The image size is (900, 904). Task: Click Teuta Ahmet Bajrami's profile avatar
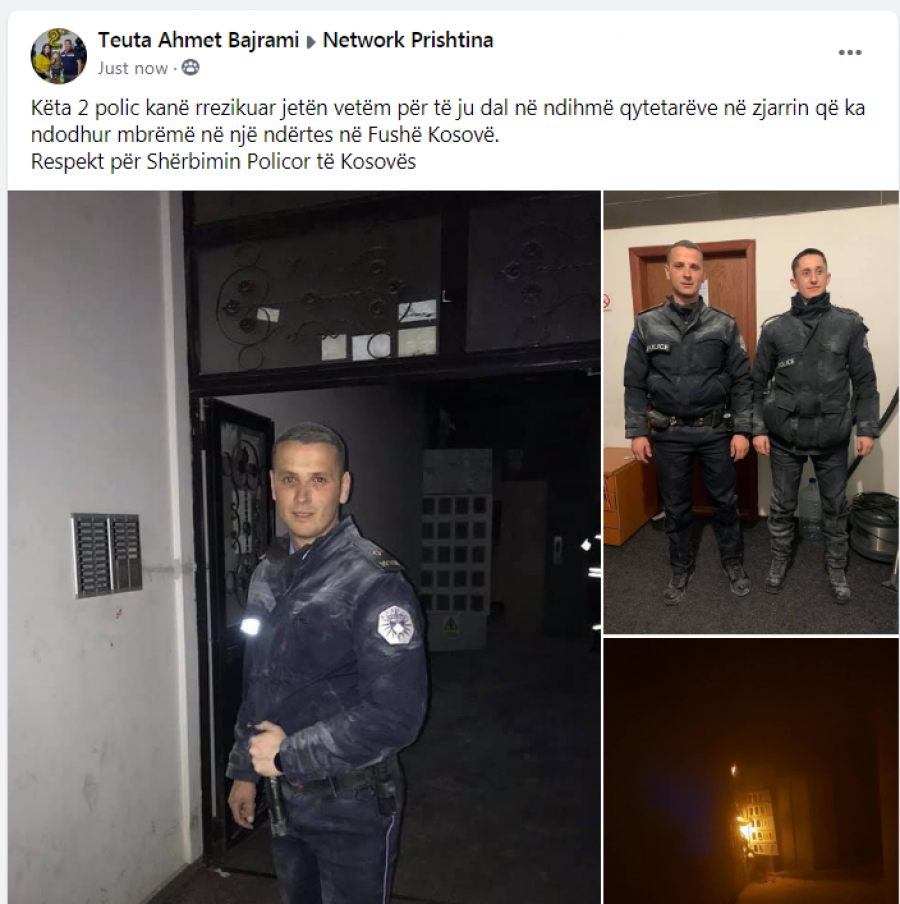58,55
